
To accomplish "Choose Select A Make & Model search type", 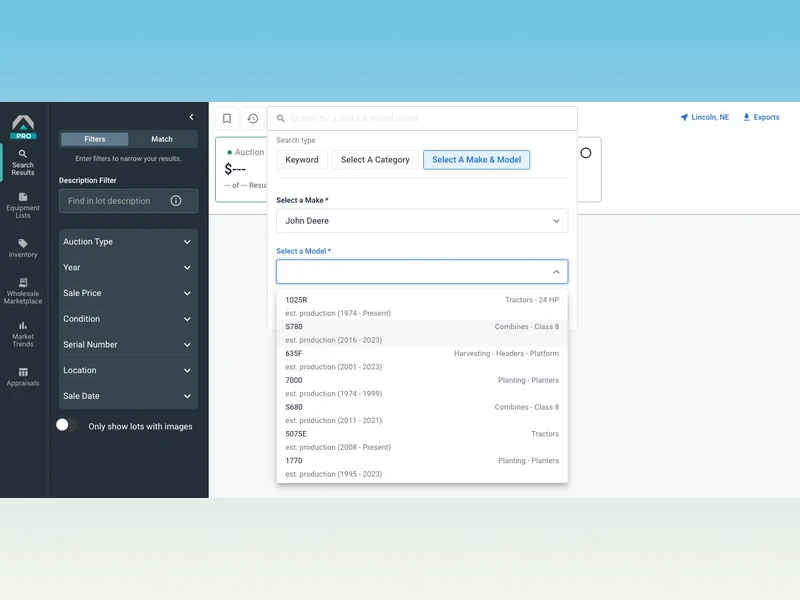I will [477, 160].
